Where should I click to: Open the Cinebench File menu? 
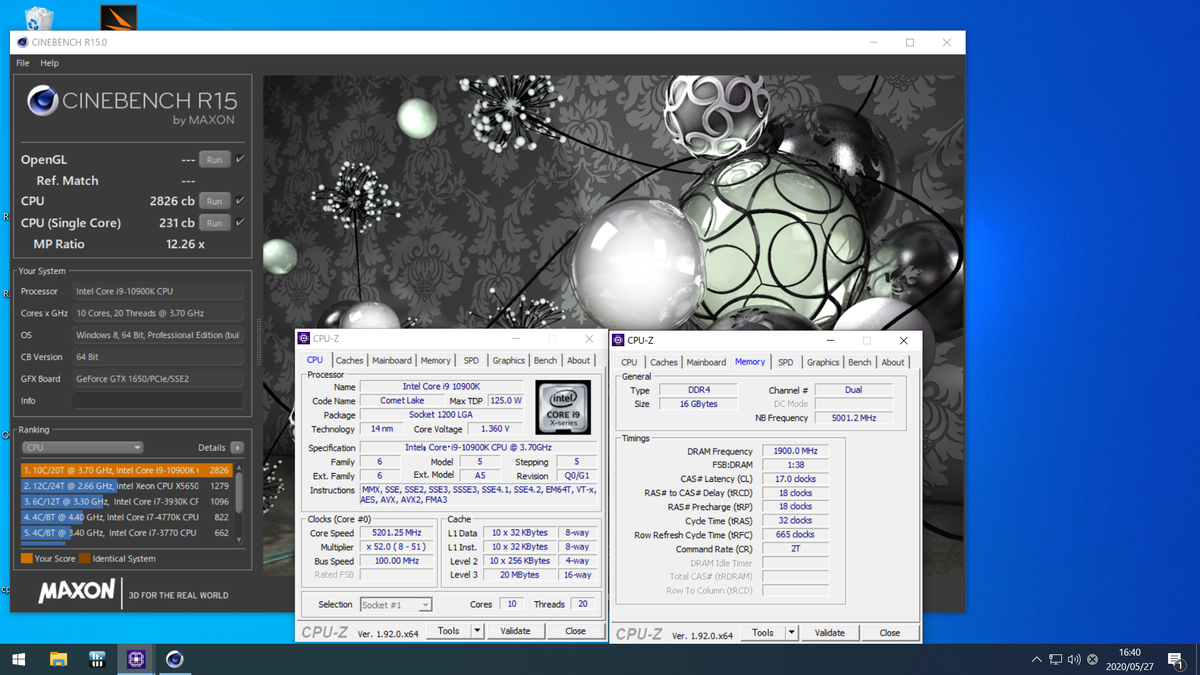point(23,63)
